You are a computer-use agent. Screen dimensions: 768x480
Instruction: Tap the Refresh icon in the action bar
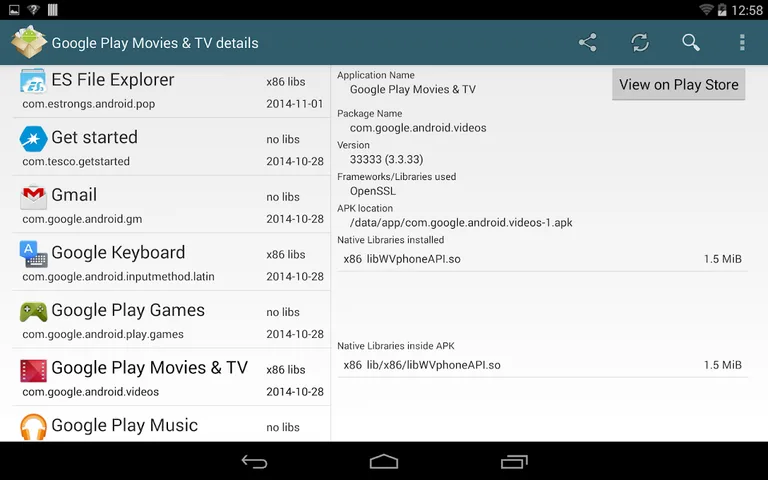click(640, 43)
